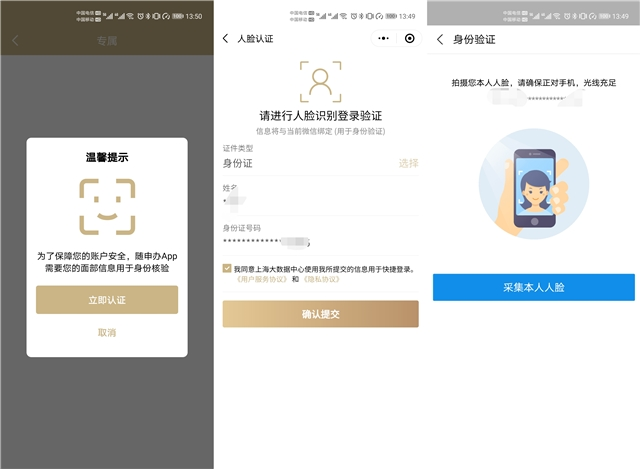Screen dimensions: 640x469
Task: Go back from the 身份验证 page
Action: click(x=440, y=40)
